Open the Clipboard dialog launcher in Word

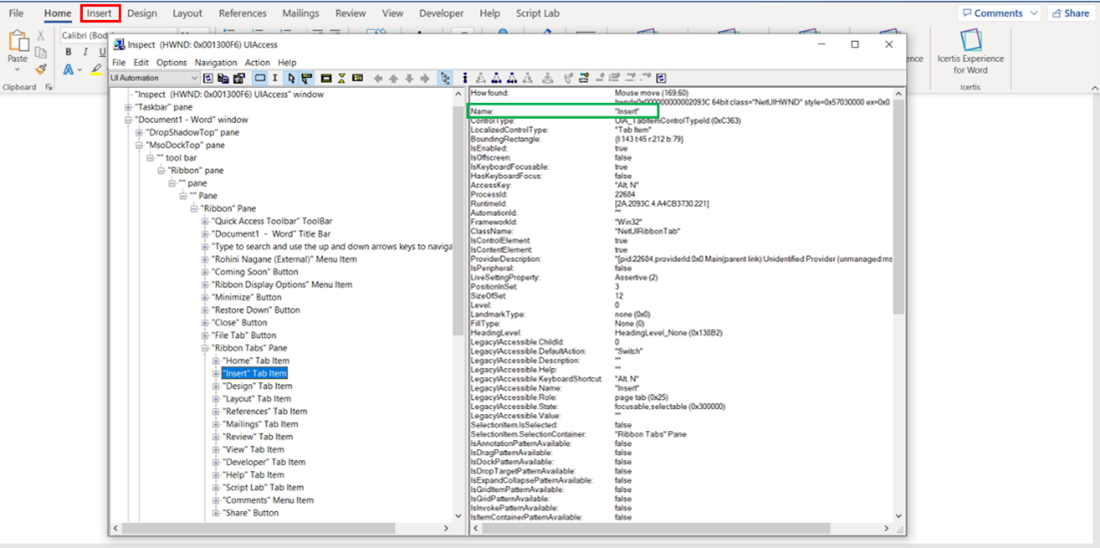pyautogui.click(x=49, y=87)
